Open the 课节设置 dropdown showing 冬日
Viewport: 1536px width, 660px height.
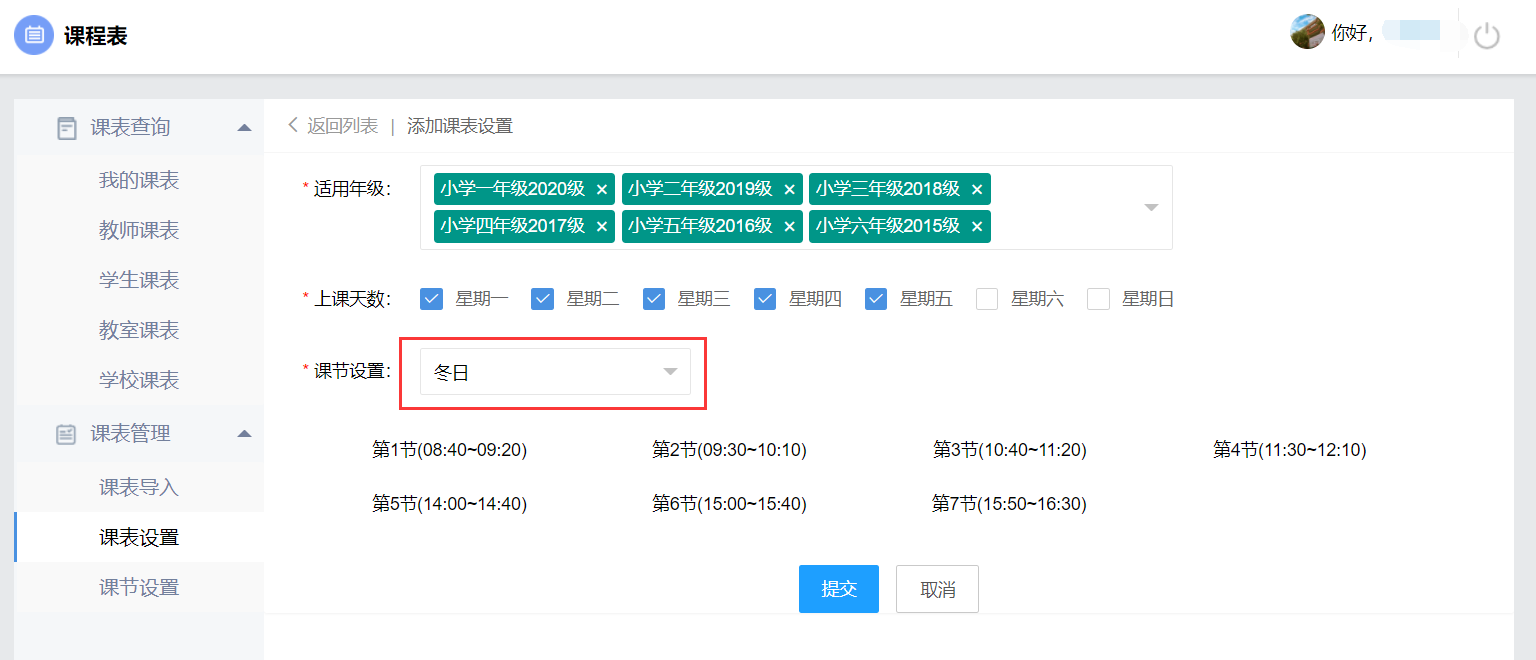pos(555,372)
